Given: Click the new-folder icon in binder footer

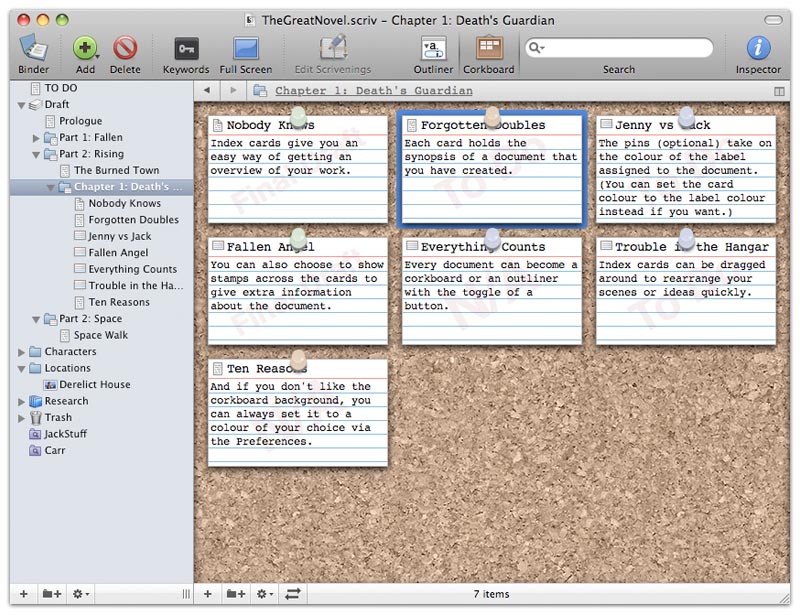Looking at the screenshot, I should tap(52, 594).
